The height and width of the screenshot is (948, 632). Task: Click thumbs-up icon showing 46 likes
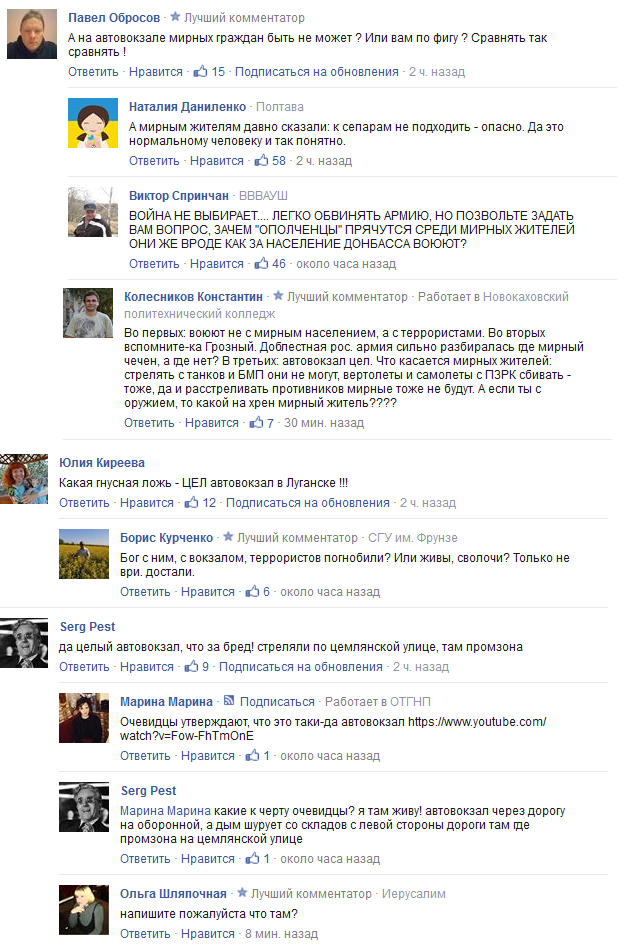coord(261,263)
